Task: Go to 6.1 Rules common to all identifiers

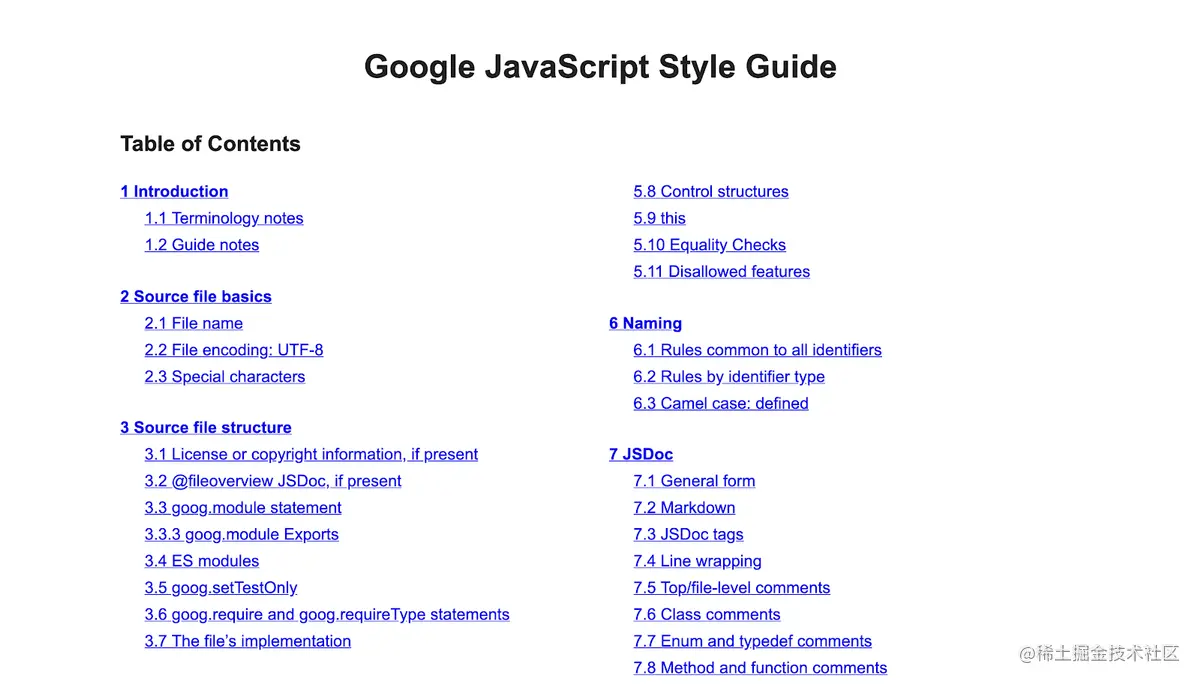Action: tap(758, 350)
